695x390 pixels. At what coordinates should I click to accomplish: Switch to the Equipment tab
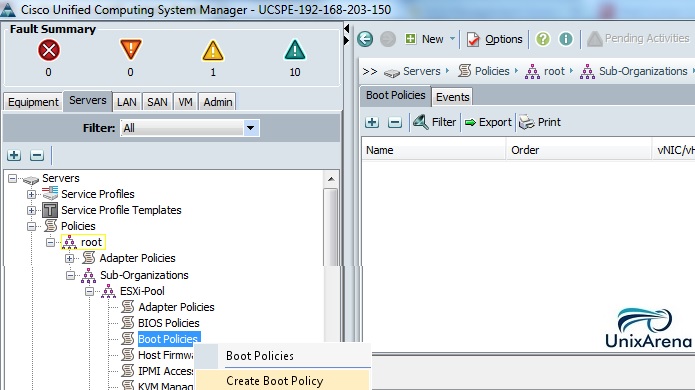pos(33,102)
